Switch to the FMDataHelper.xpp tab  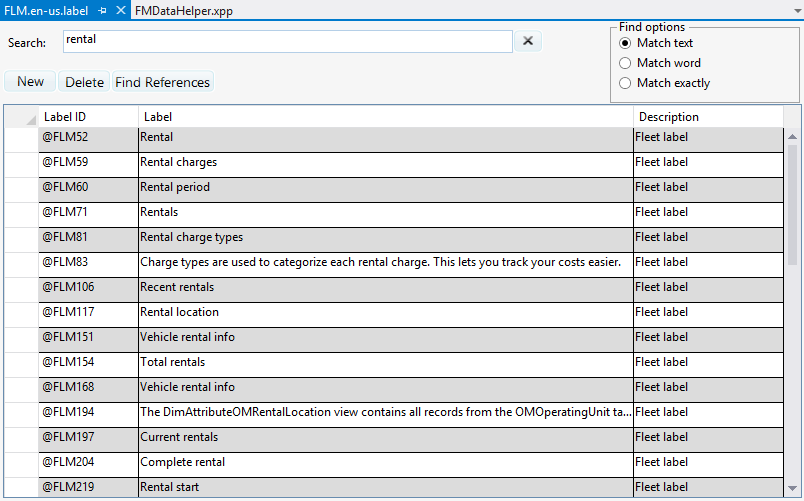[x=178, y=10]
